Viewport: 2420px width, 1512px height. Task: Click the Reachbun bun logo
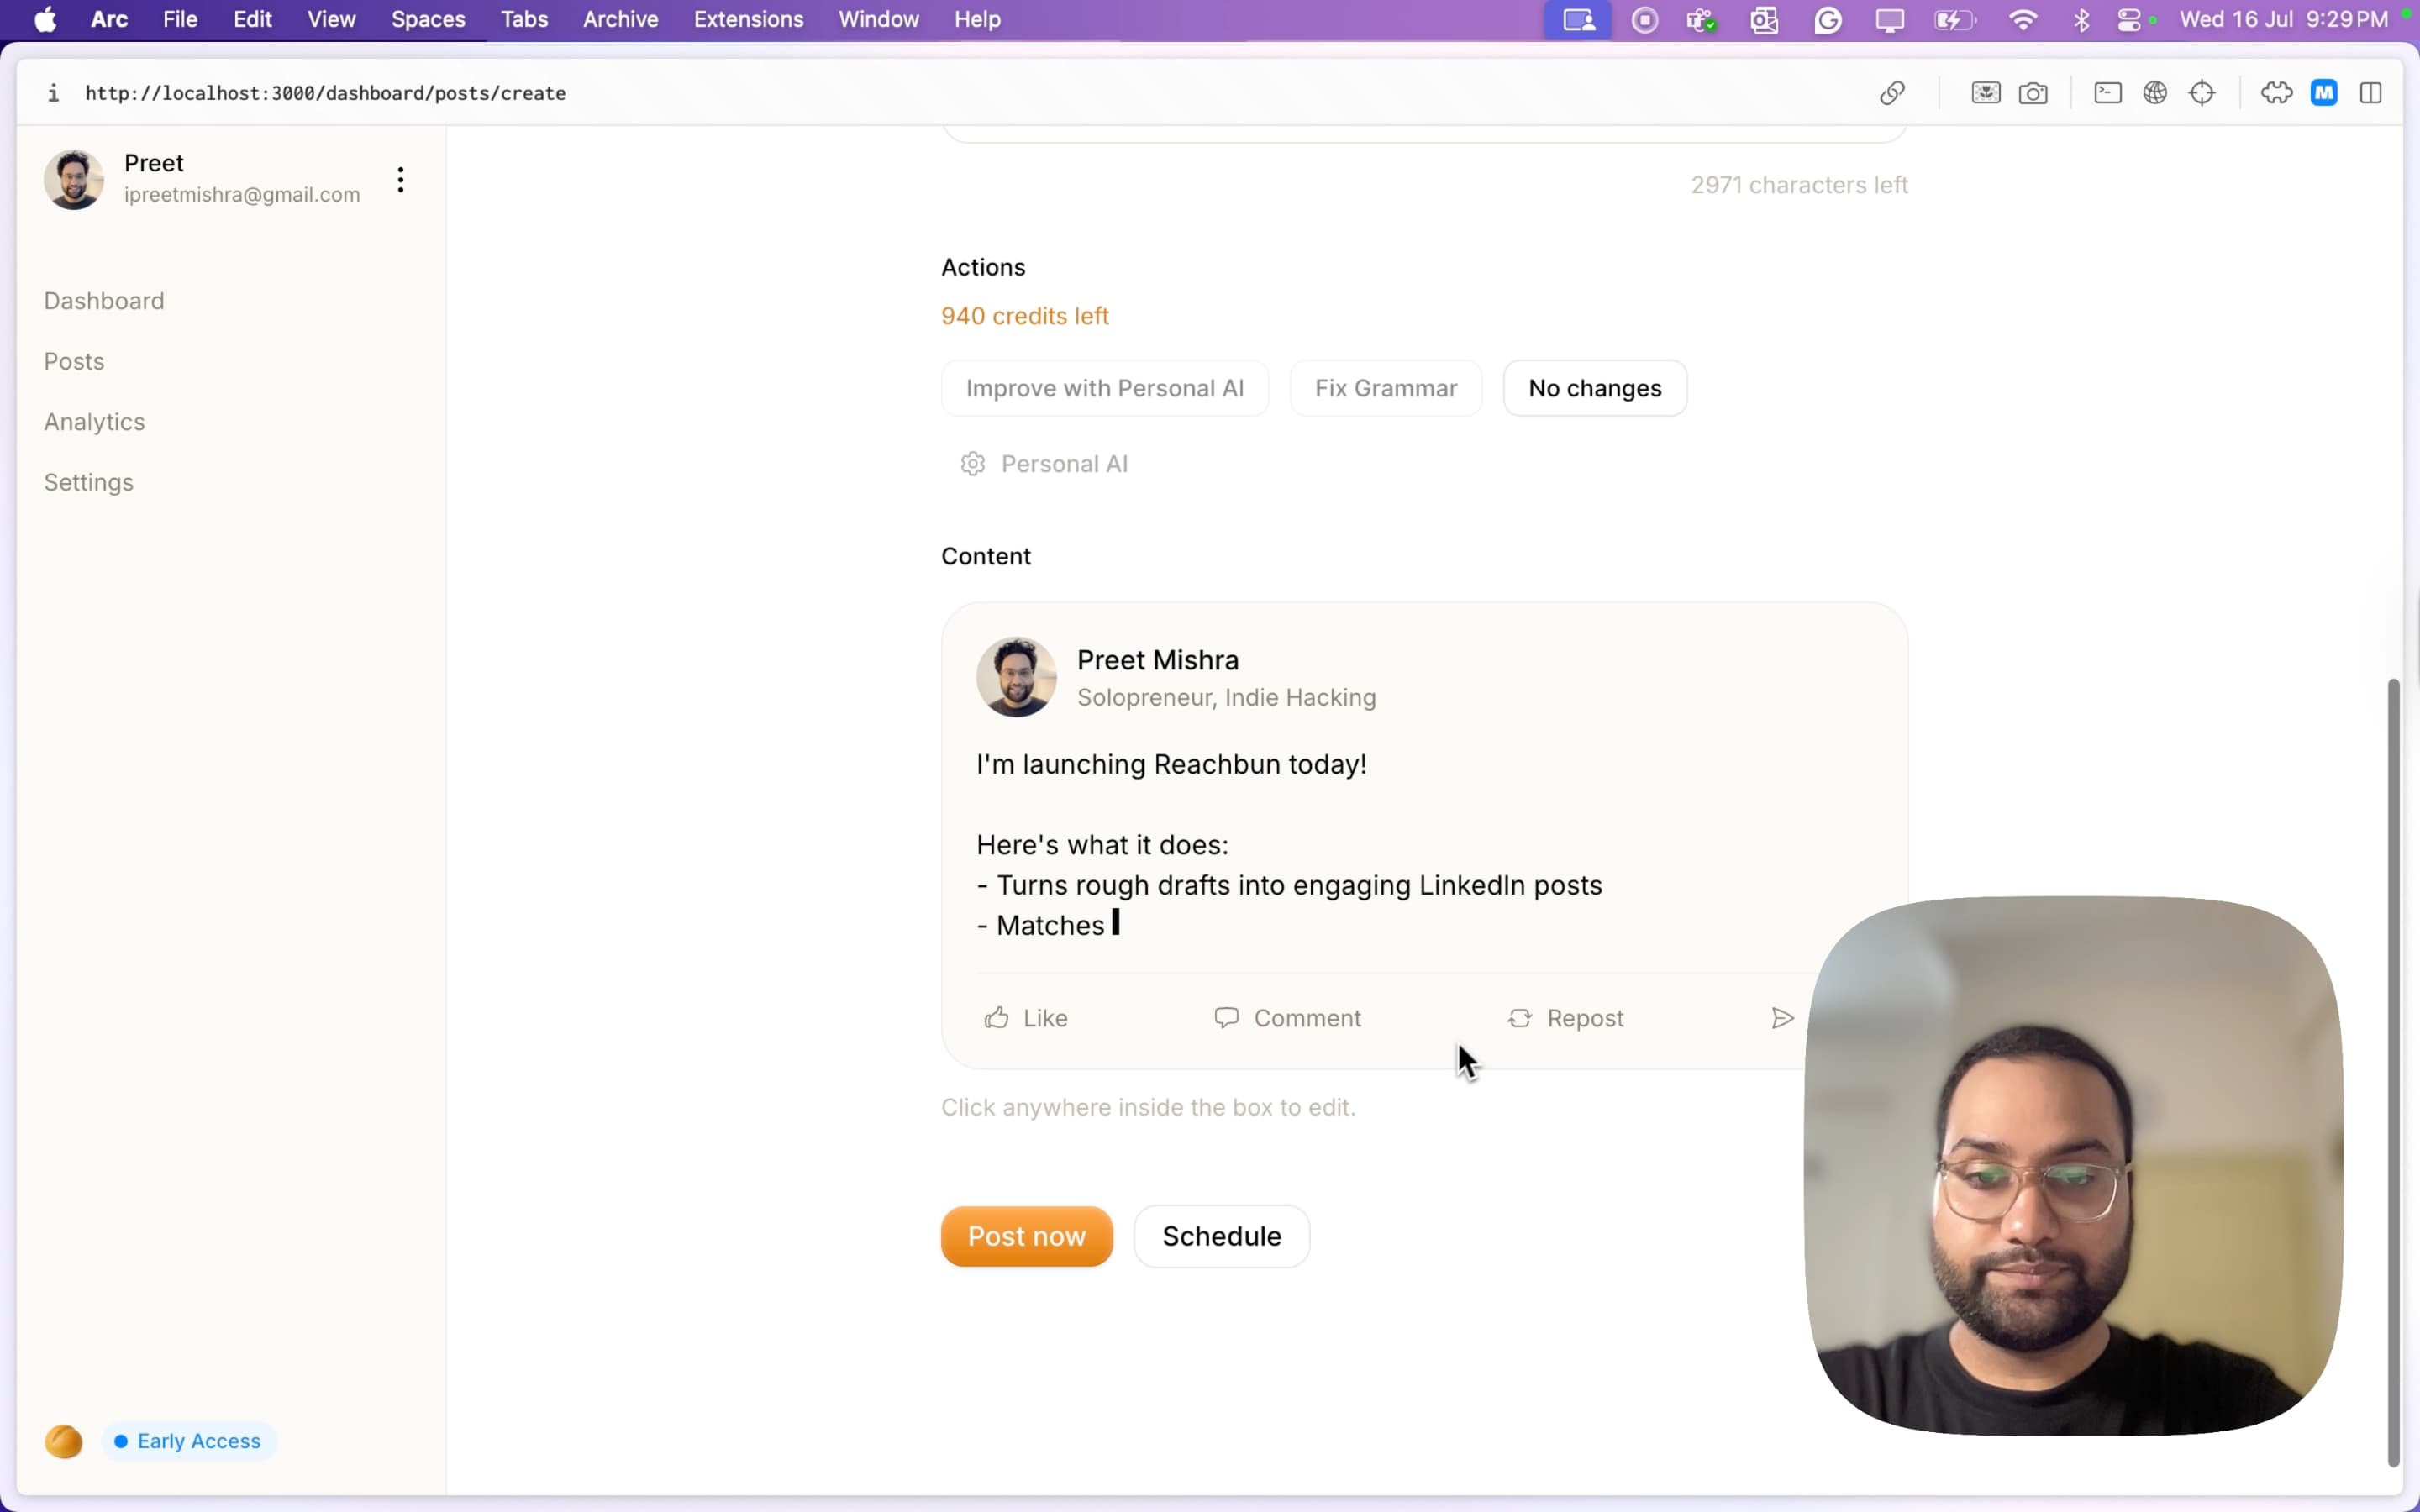tap(64, 1441)
